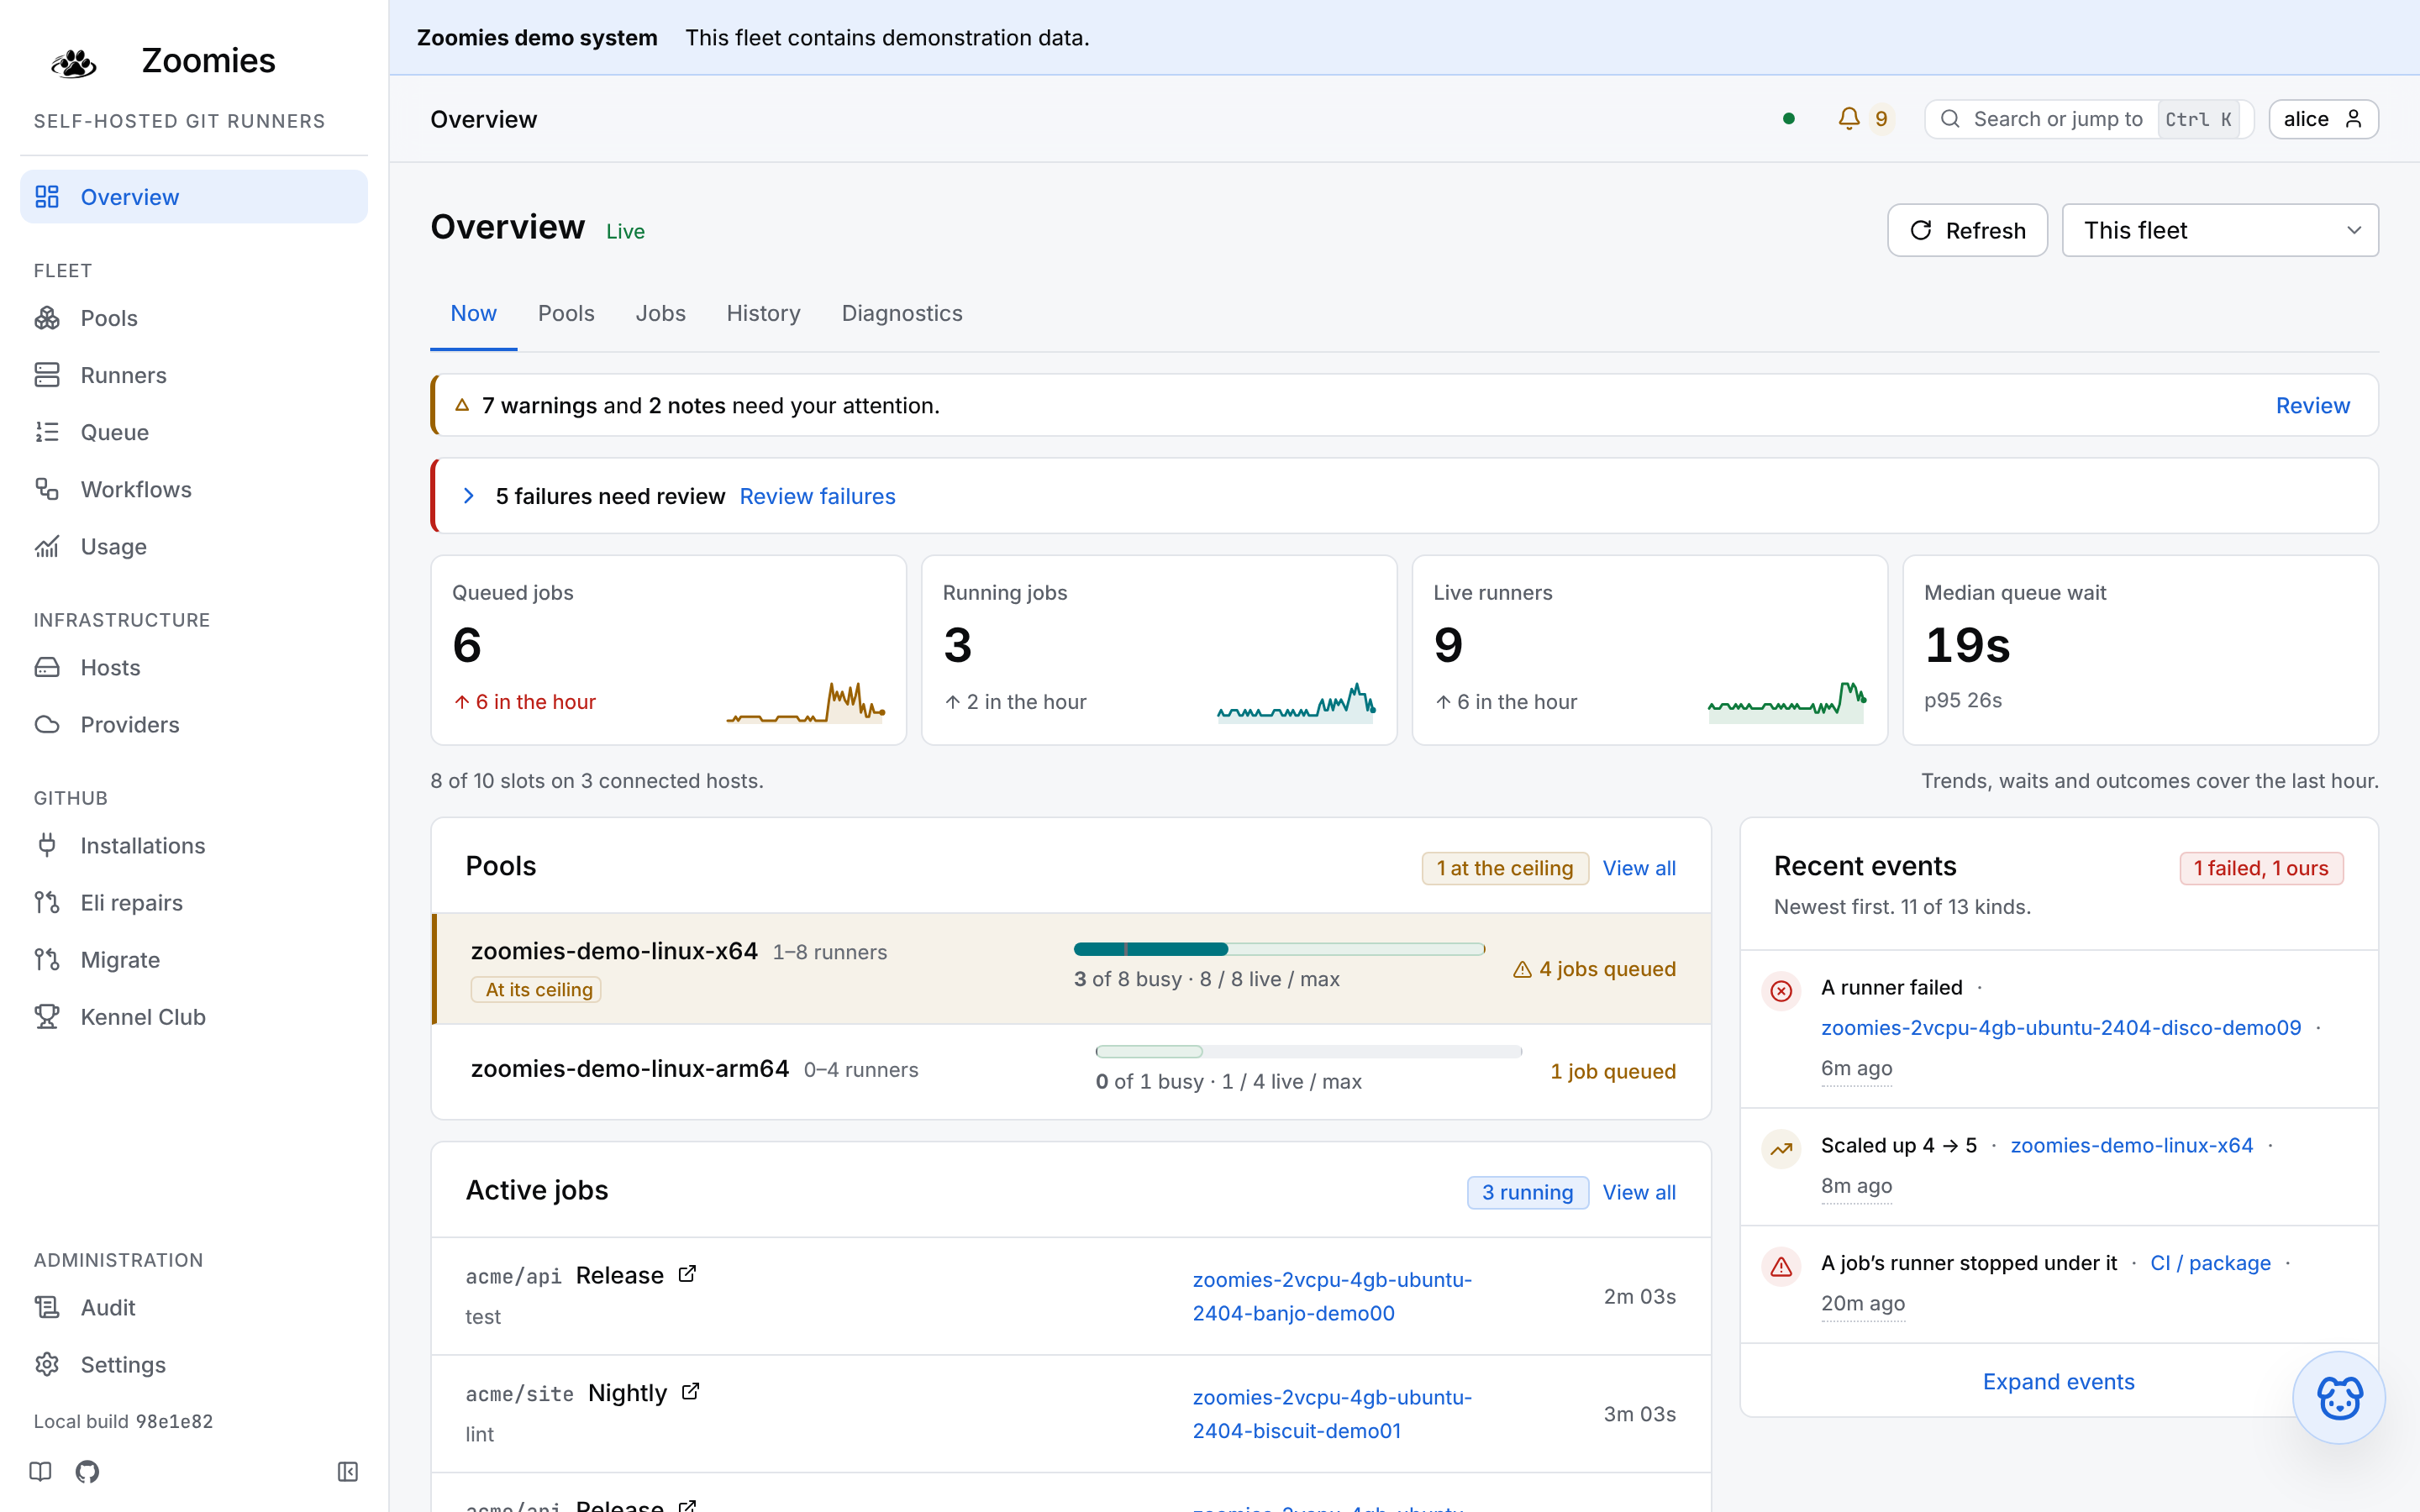Click the Zoomies paw logo
This screenshot has height=1512, width=2420.
pos(74,63)
